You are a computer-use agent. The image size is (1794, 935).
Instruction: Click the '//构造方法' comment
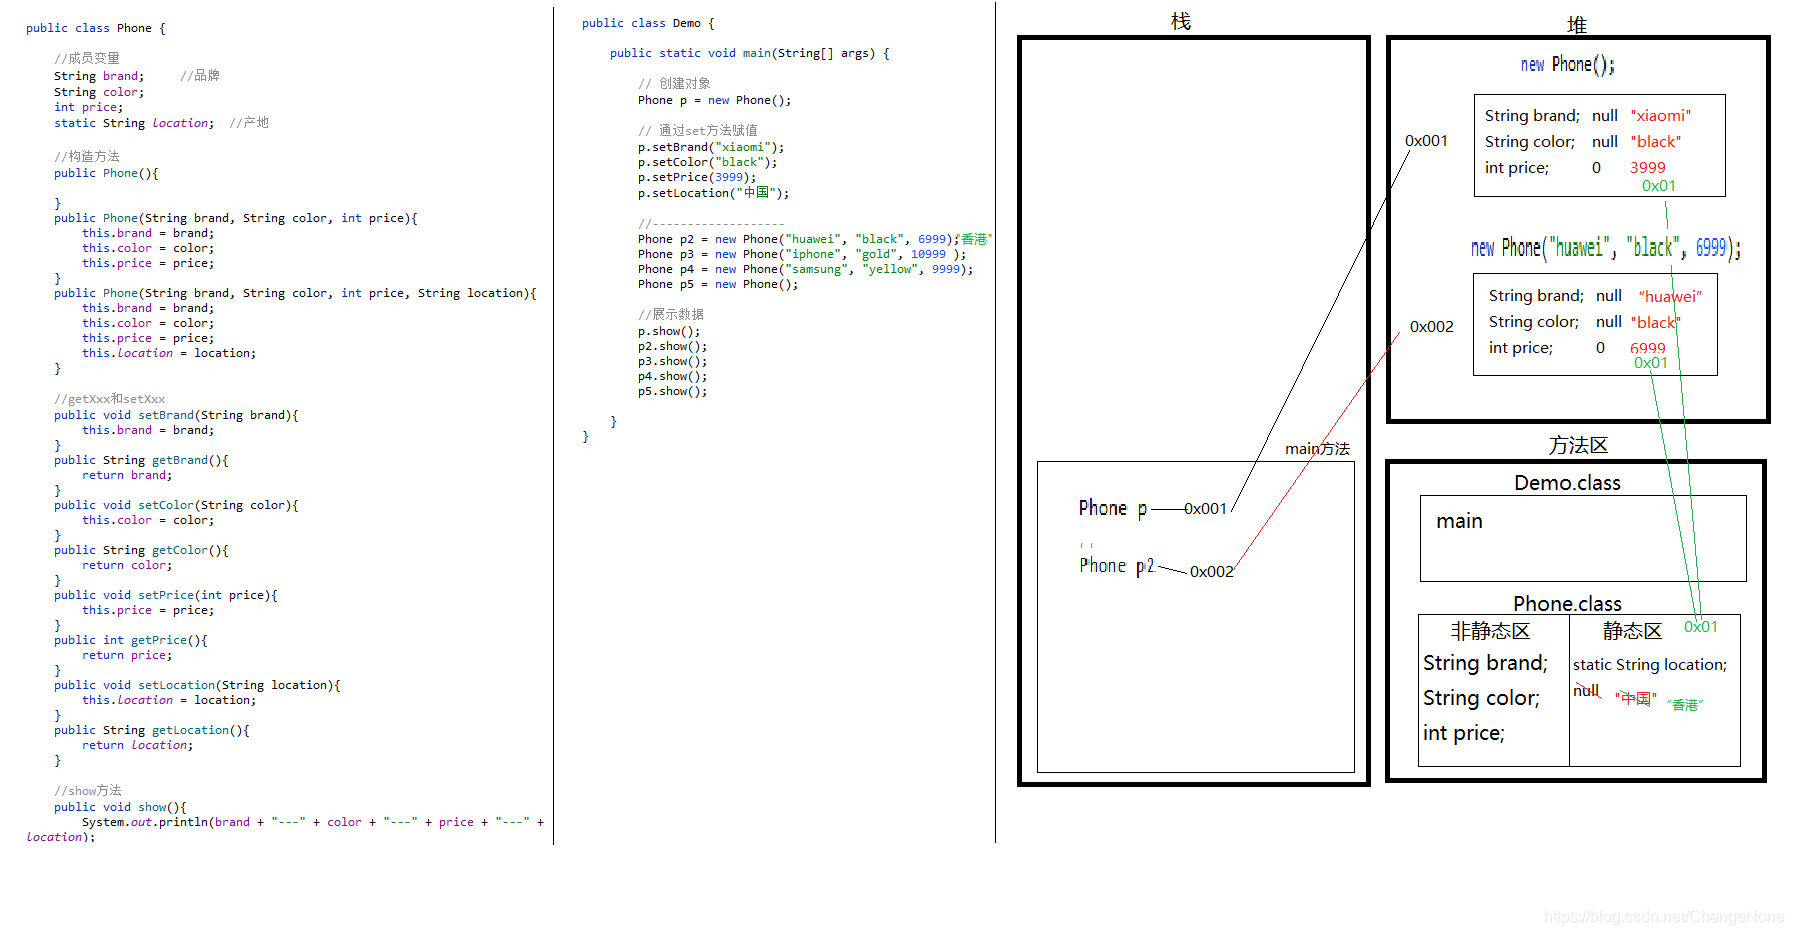tap(86, 156)
